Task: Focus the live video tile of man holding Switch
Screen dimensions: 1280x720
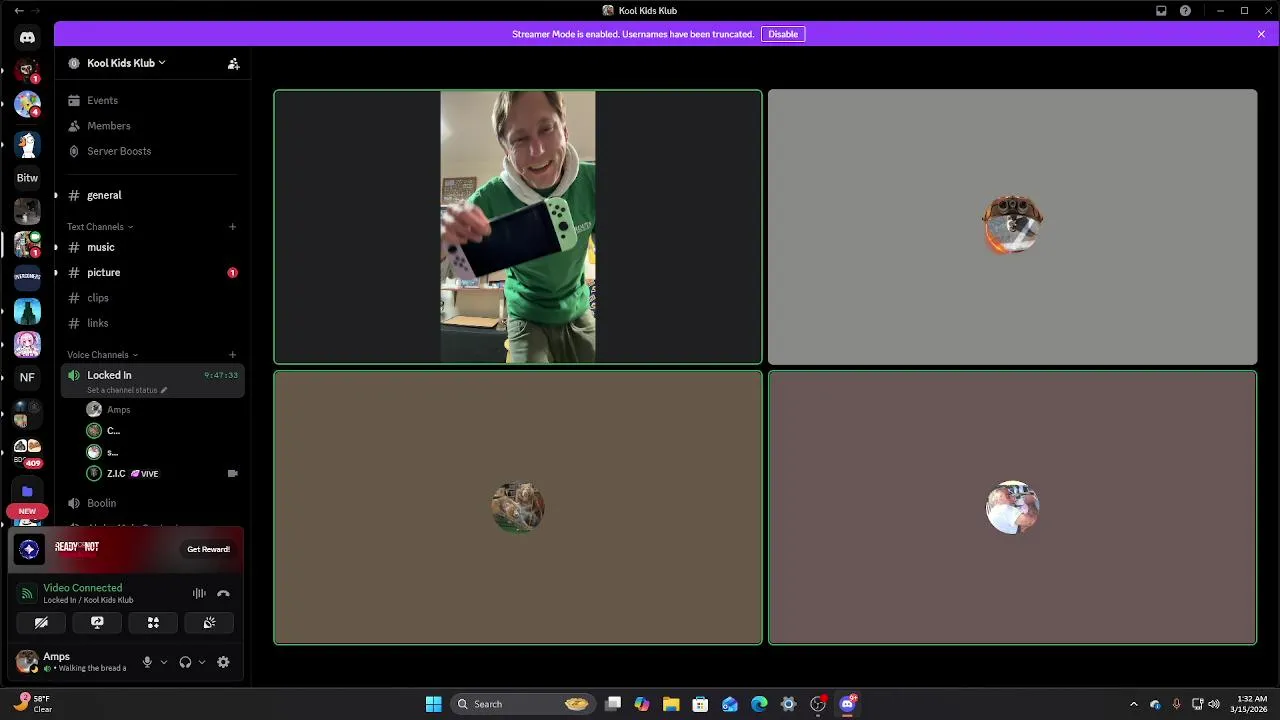Action: tap(518, 227)
